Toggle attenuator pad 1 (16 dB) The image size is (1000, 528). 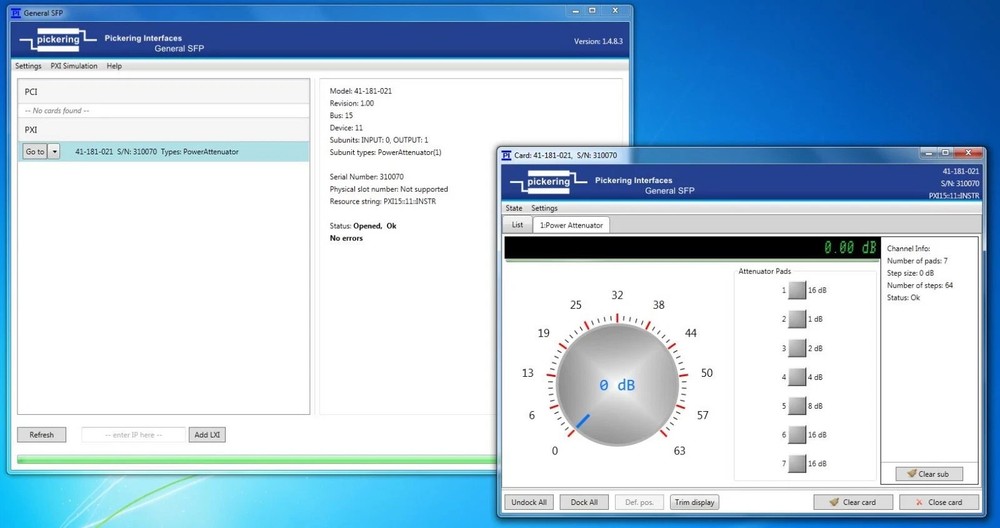797,290
